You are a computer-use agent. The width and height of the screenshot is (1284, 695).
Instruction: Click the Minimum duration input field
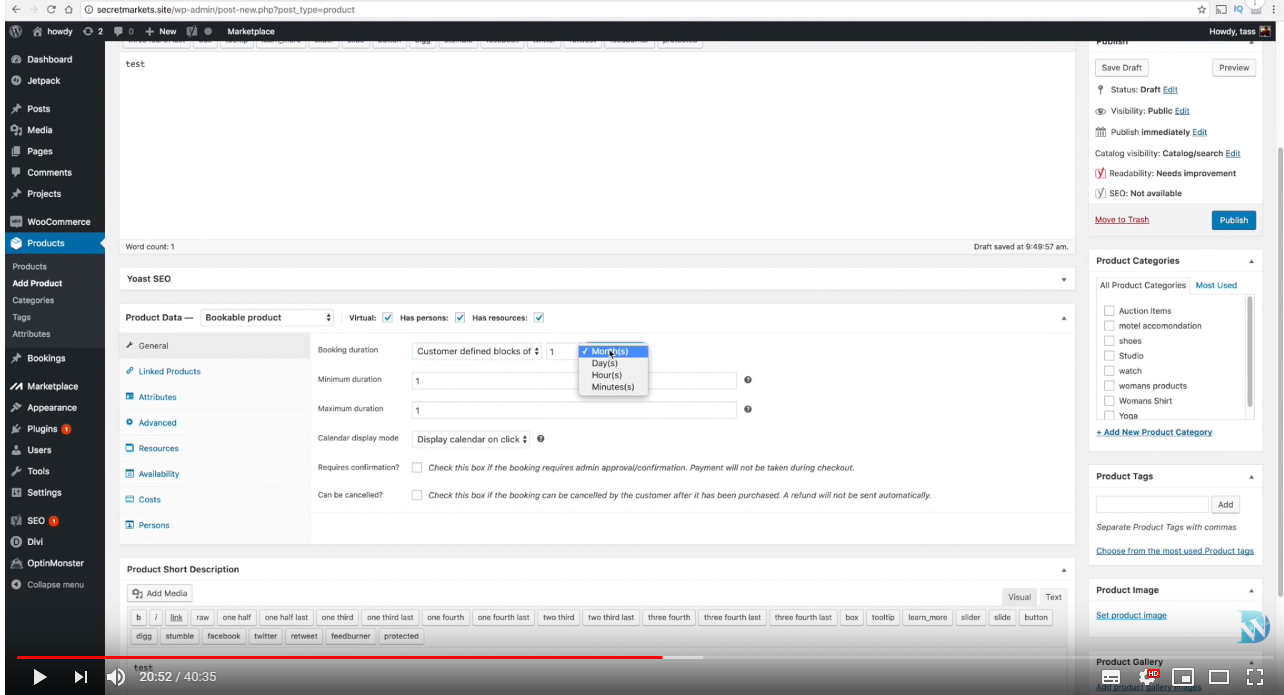(x=574, y=381)
